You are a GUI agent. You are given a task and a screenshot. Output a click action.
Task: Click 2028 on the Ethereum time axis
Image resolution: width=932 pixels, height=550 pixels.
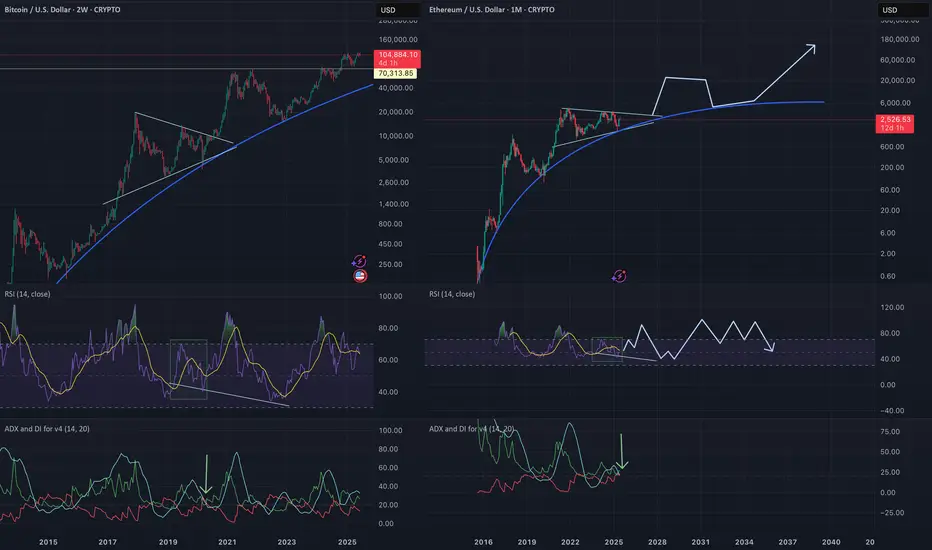pos(657,542)
